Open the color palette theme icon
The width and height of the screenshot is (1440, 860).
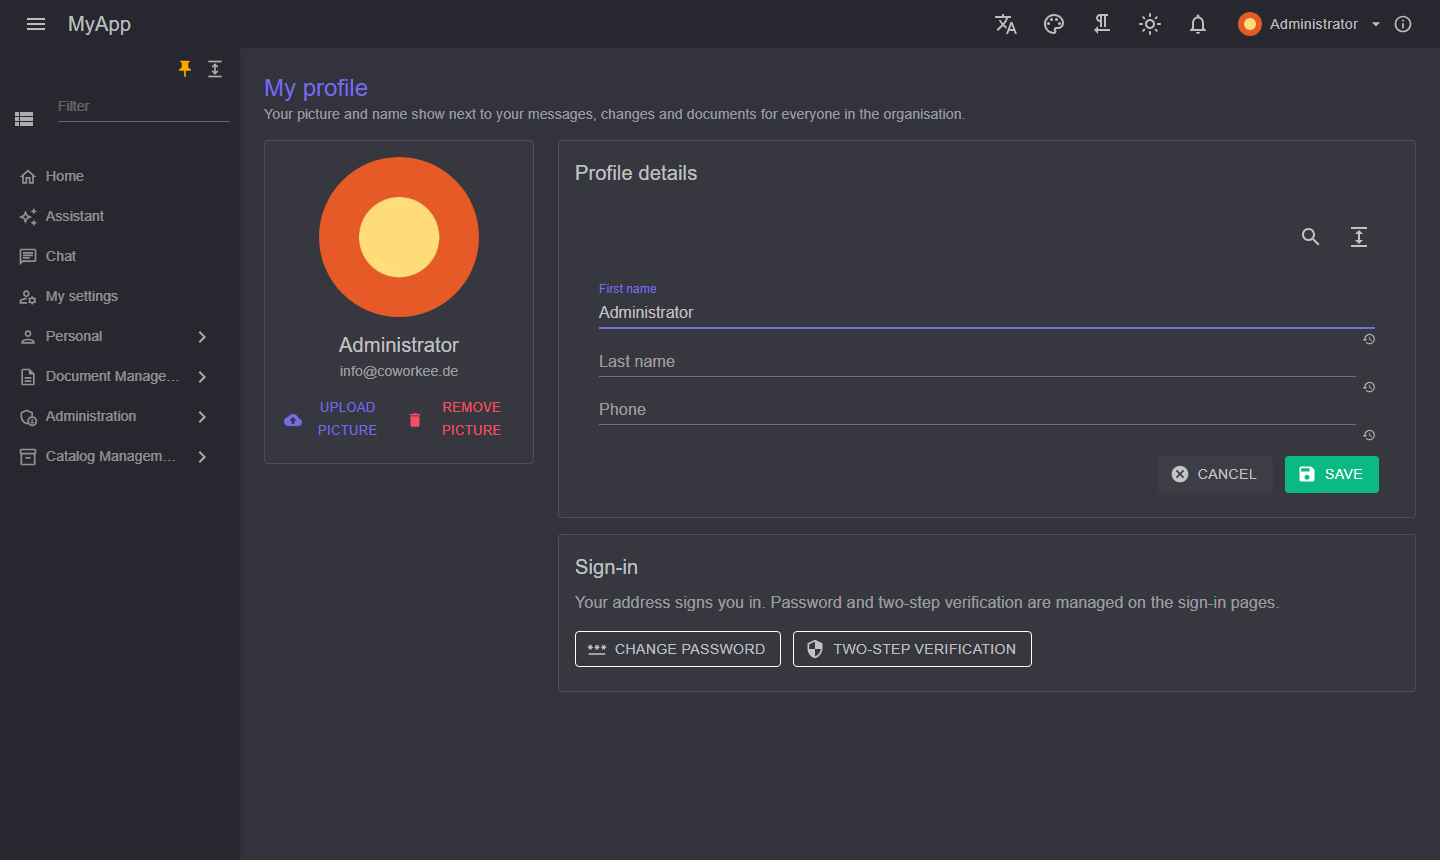point(1054,24)
